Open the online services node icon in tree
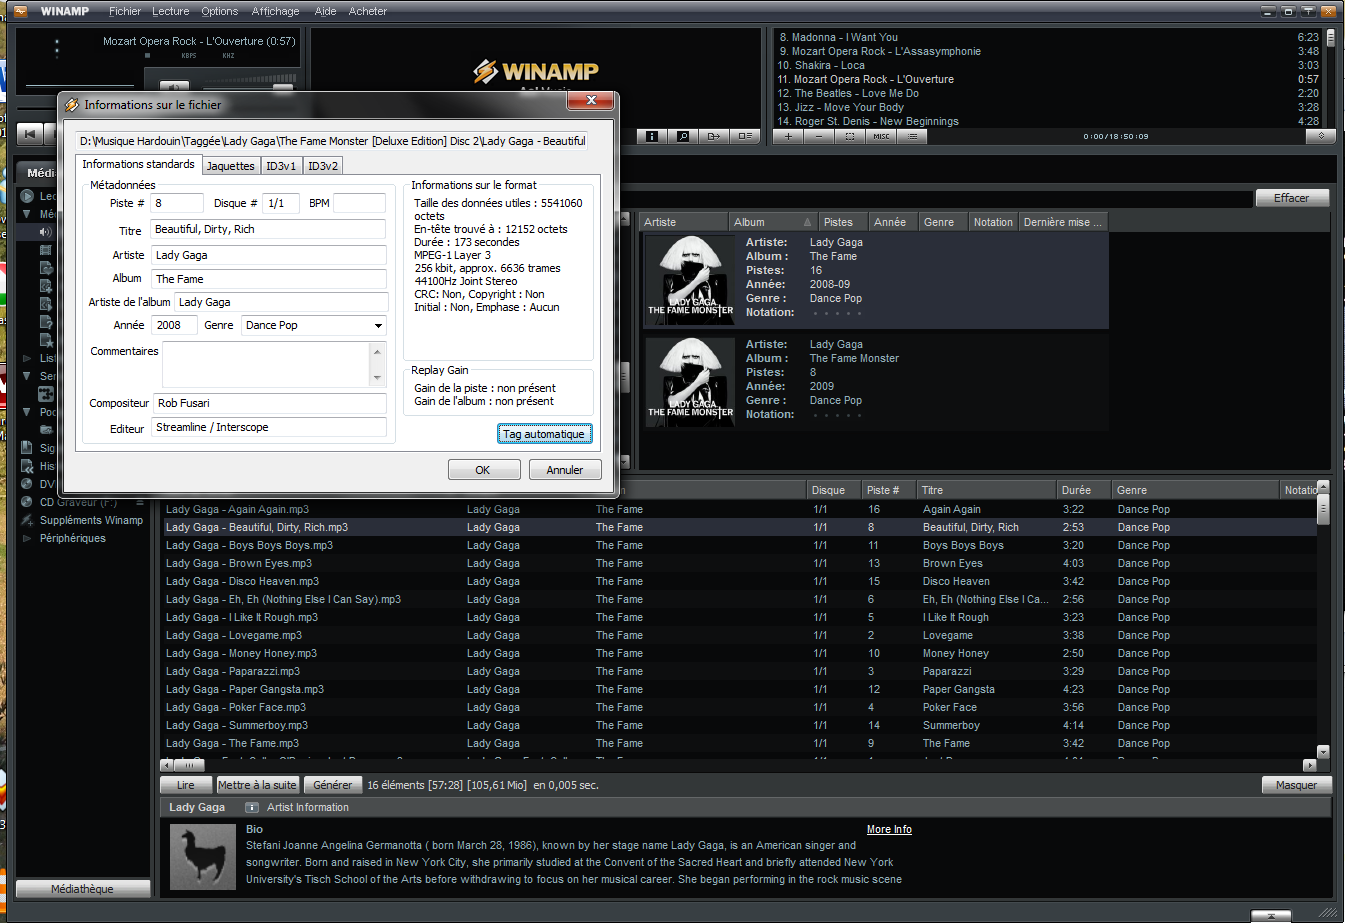1345x923 pixels. 45,394
